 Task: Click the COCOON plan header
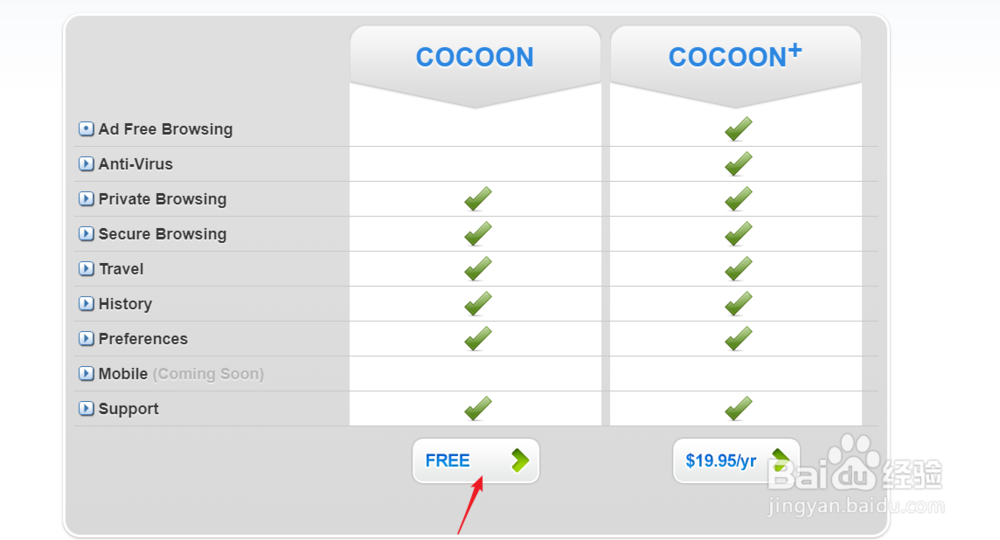pos(475,57)
